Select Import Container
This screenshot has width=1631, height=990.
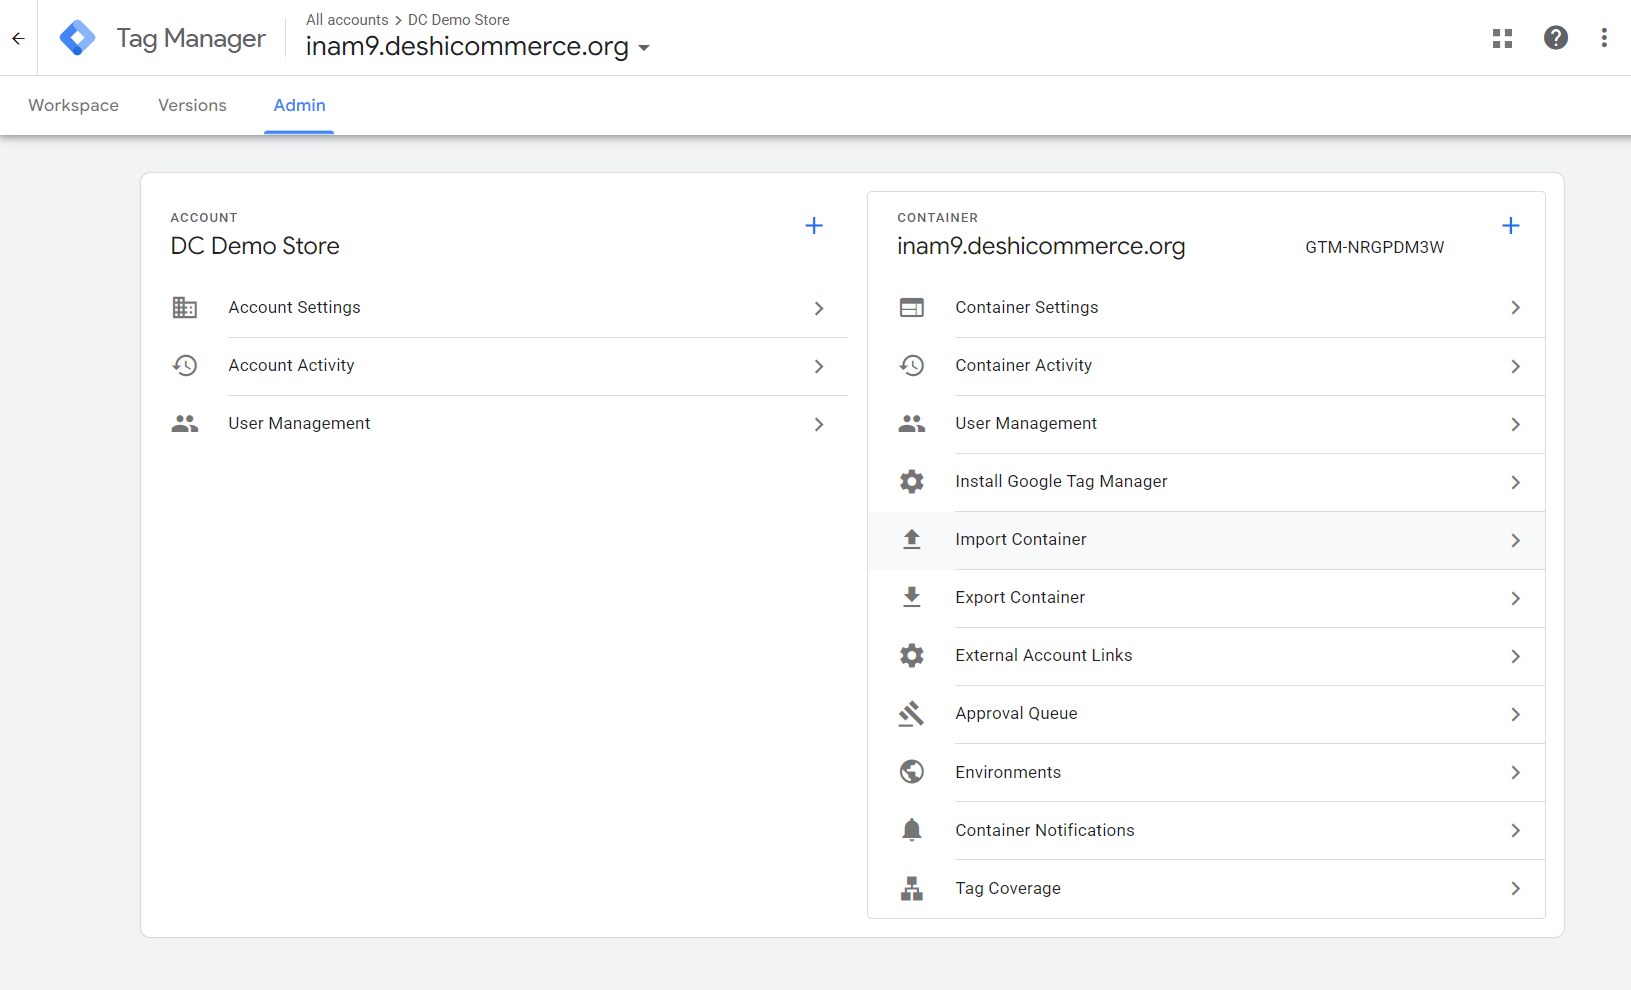click(1207, 540)
